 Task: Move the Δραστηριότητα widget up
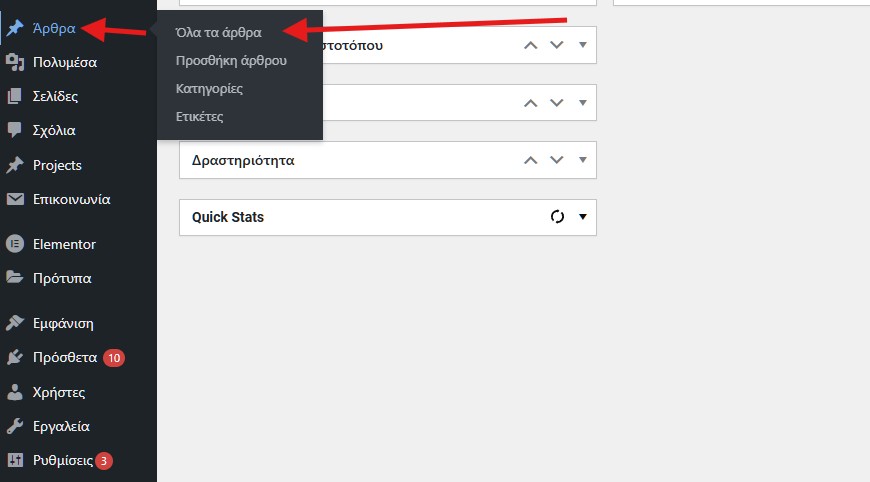point(530,160)
